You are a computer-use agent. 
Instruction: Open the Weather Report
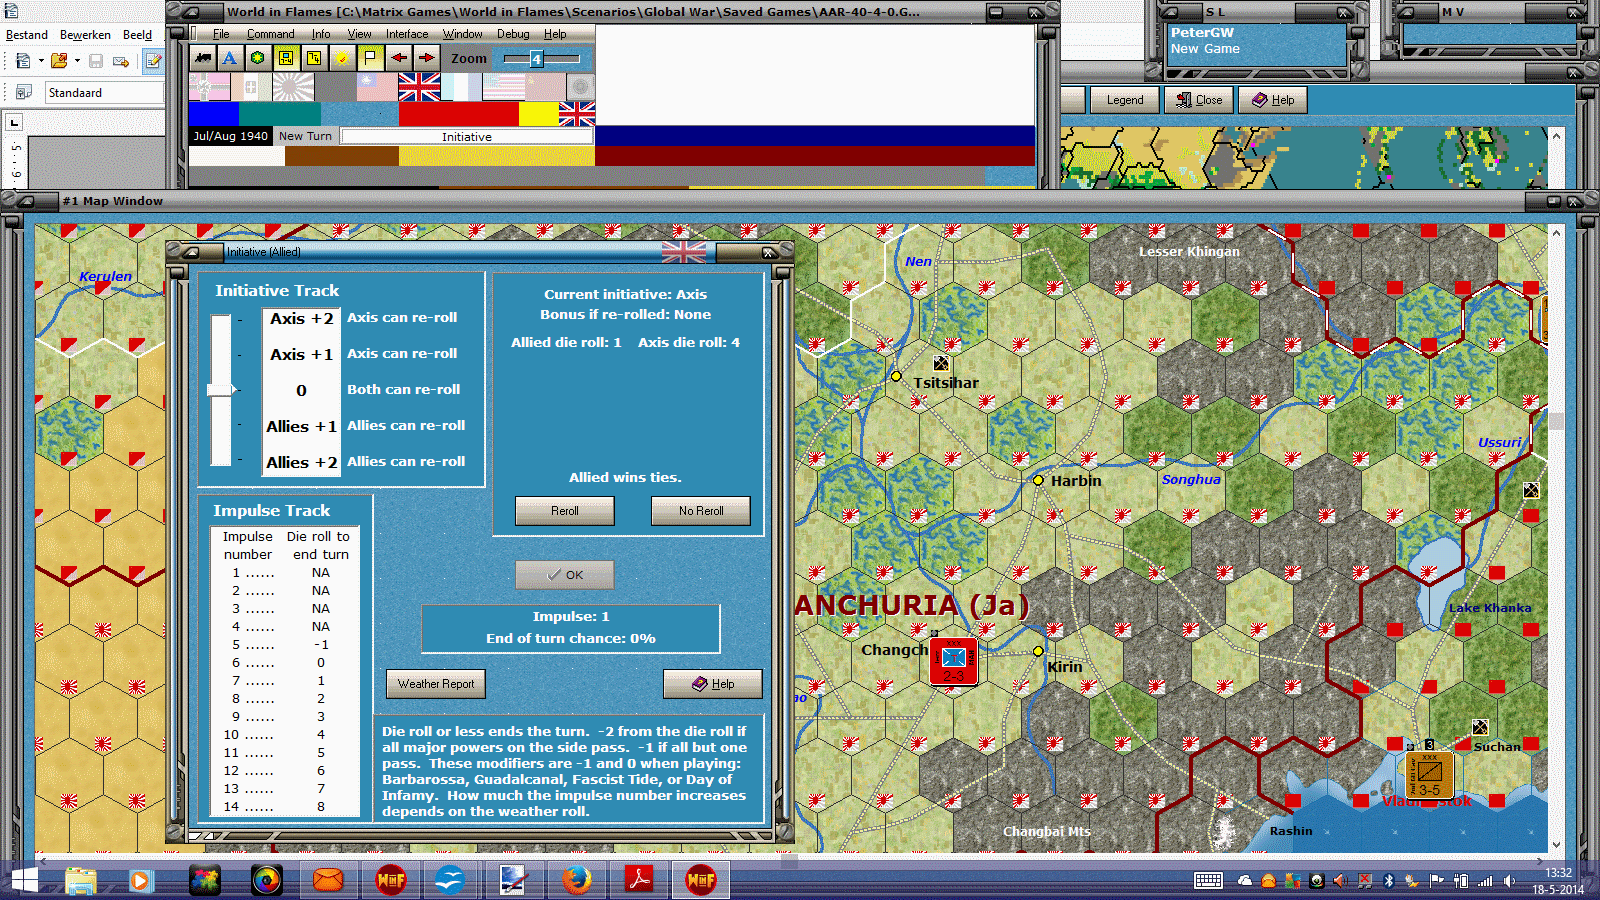coord(435,684)
